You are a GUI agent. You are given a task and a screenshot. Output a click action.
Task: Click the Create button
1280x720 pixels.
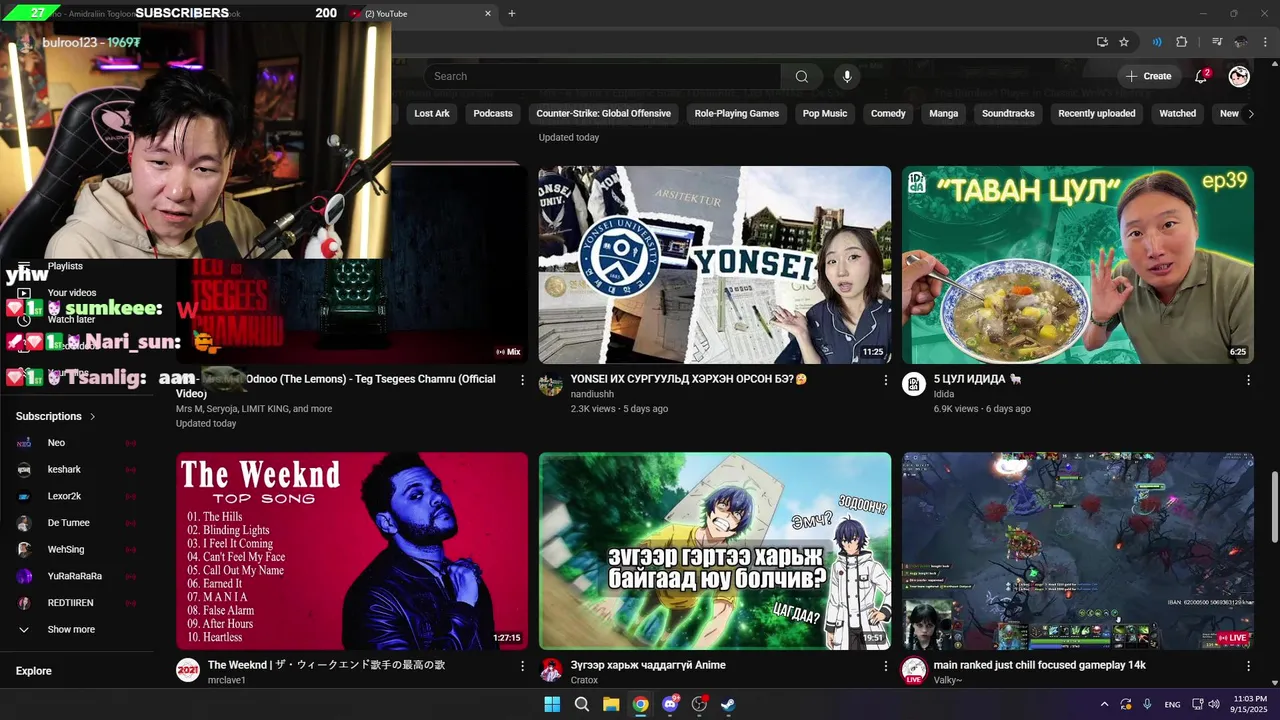pos(1148,76)
